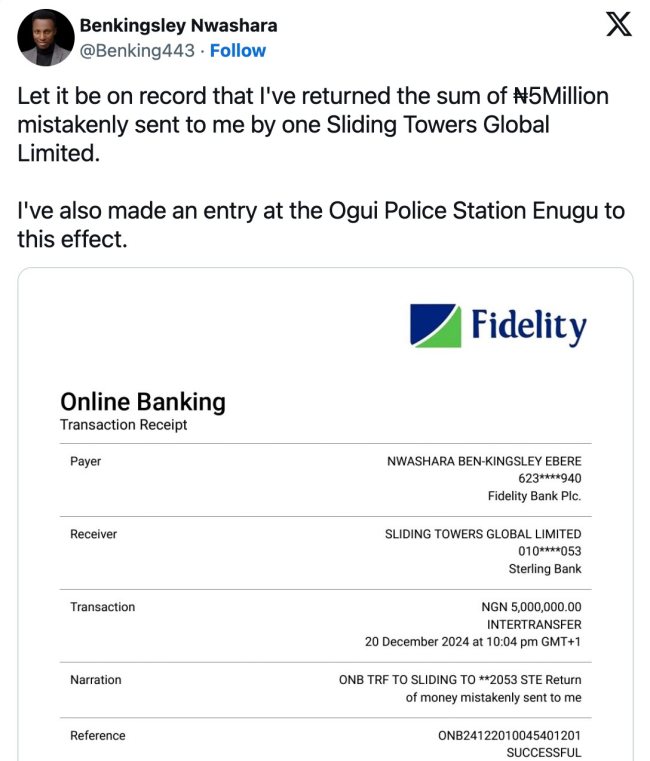
Task: Click the Reference row label
Action: tap(97, 736)
